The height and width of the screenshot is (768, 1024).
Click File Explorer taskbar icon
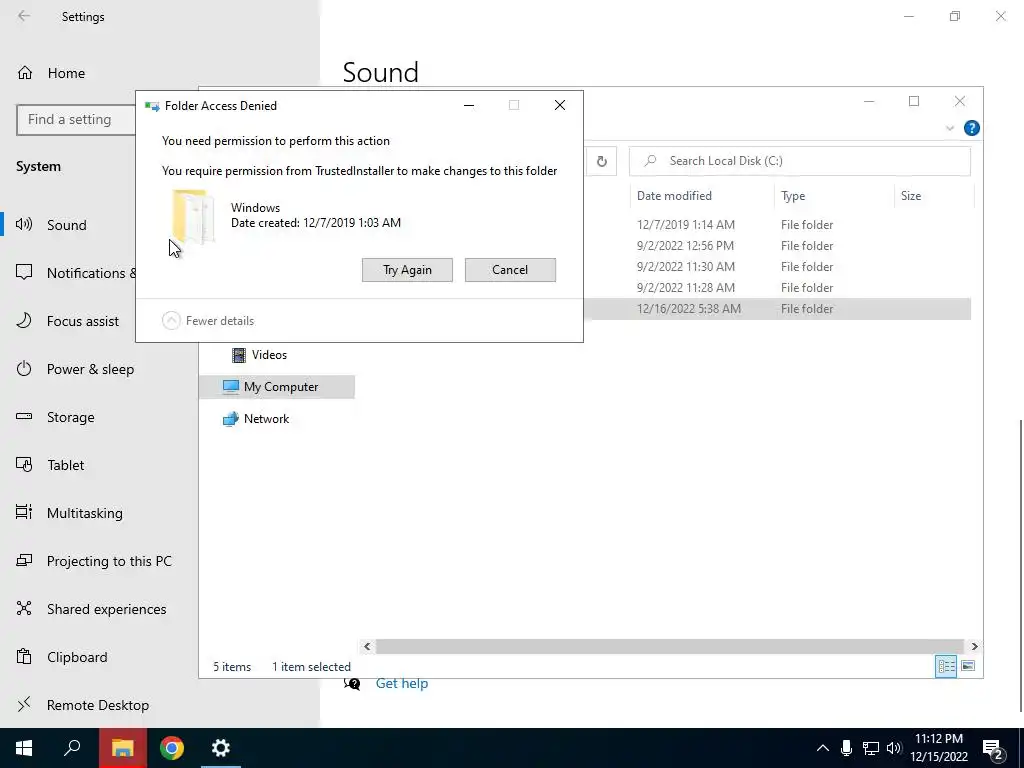(122, 748)
